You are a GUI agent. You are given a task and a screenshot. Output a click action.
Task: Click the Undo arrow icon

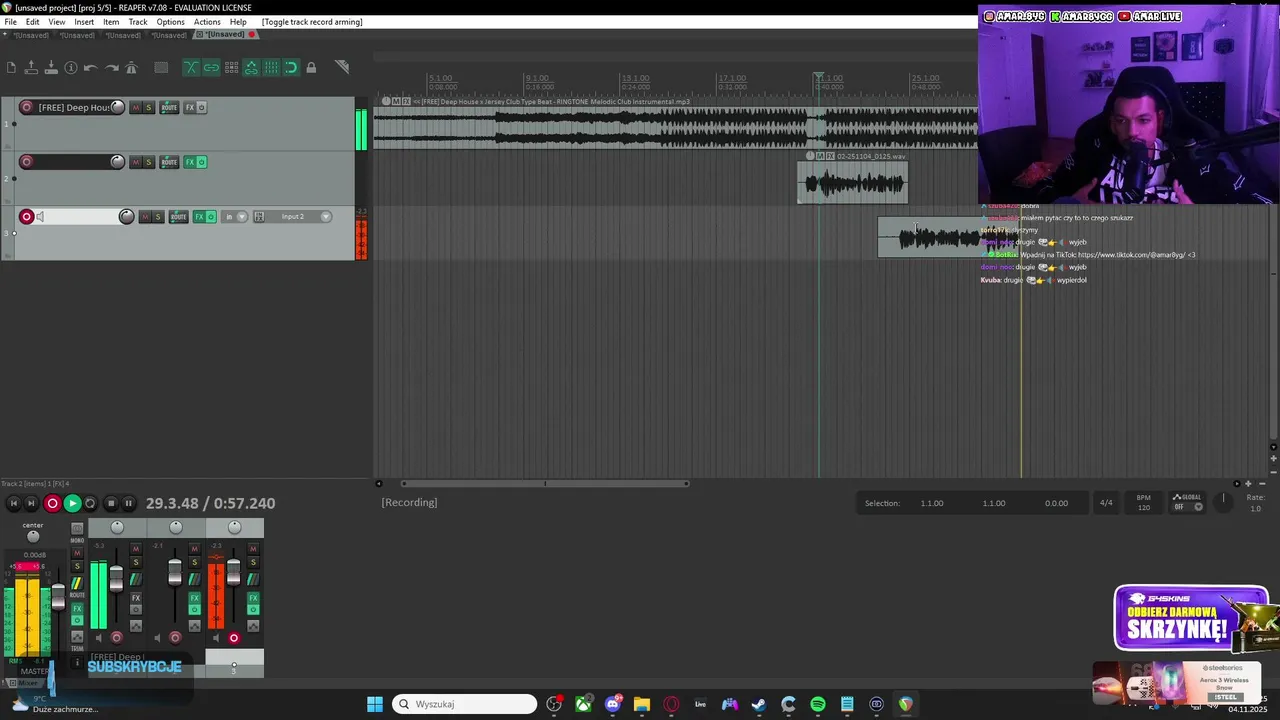click(91, 68)
